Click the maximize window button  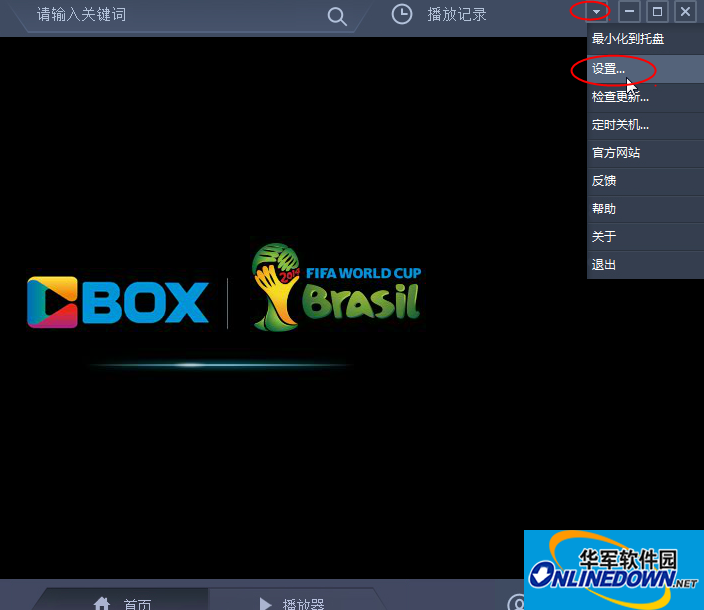657,12
